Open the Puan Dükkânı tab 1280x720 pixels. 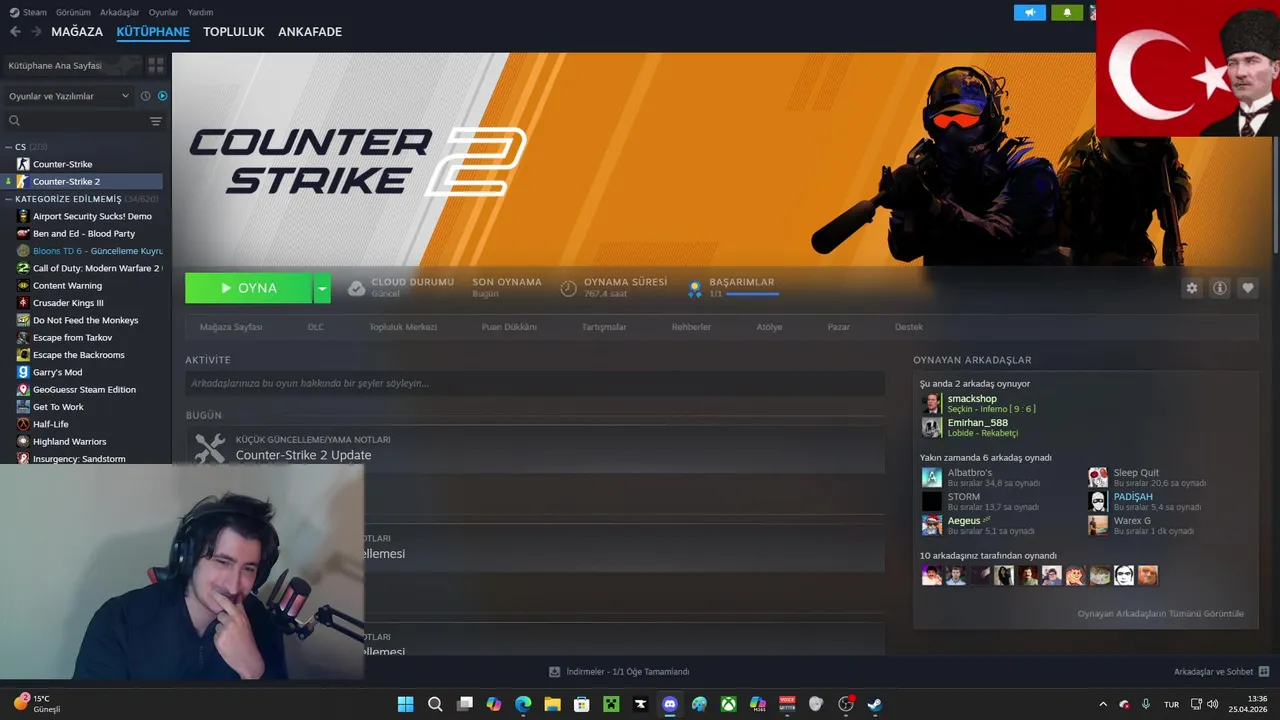pos(509,327)
